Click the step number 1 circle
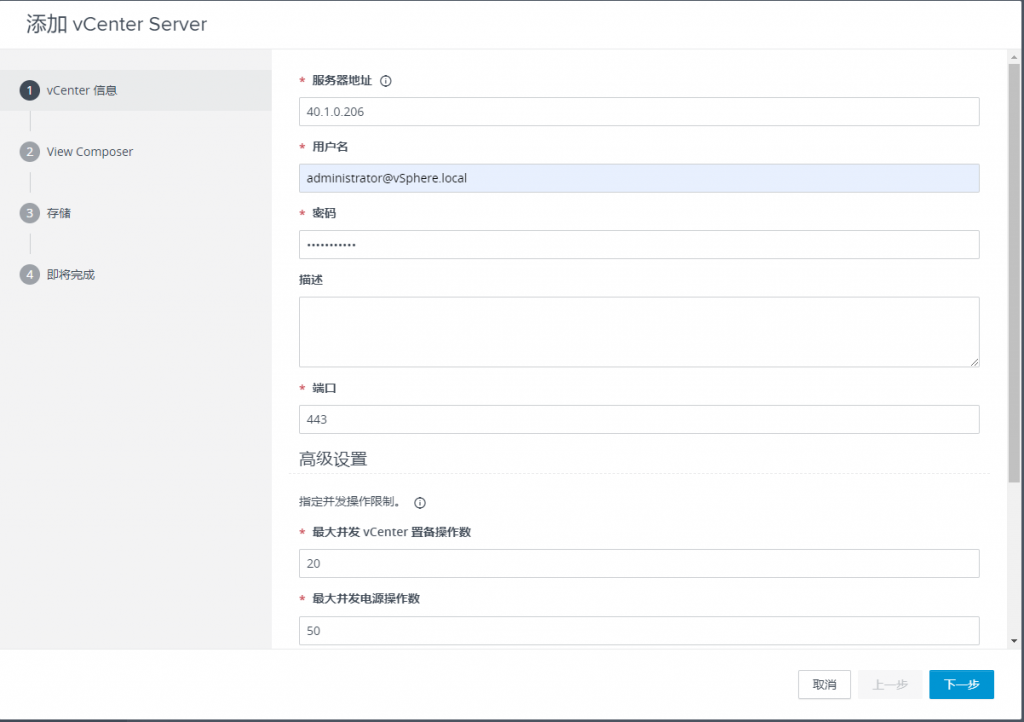The width and height of the screenshot is (1024, 722). coord(29,90)
